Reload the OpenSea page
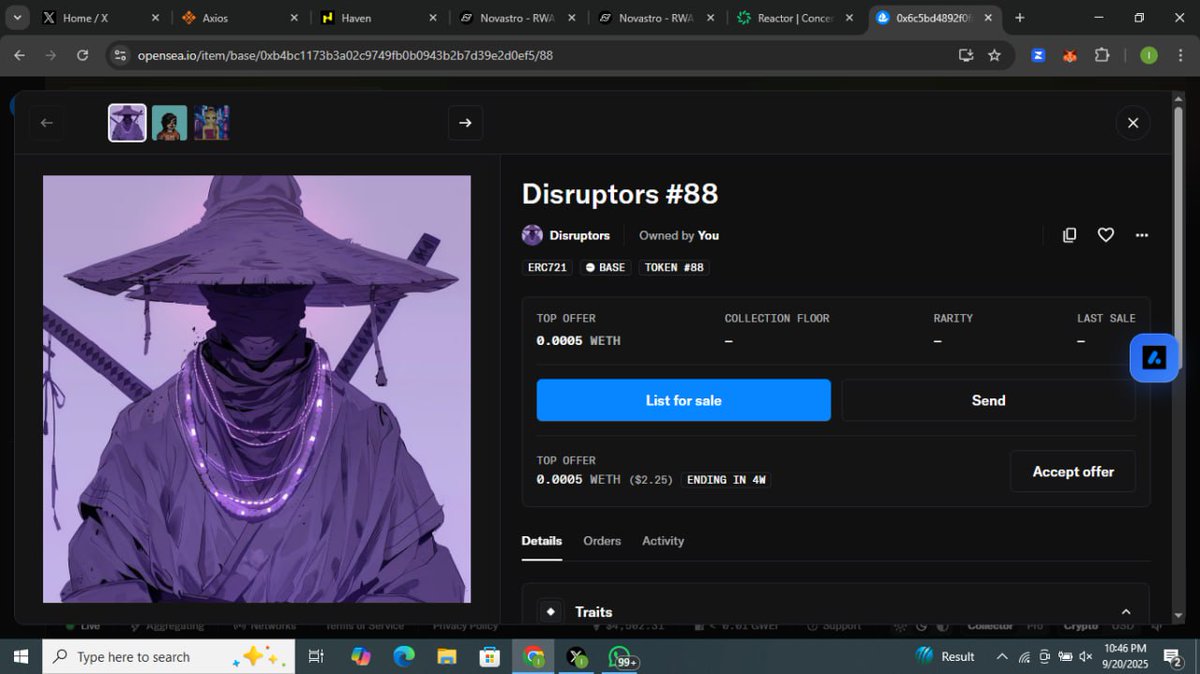This screenshot has height=674, width=1200. click(x=82, y=55)
